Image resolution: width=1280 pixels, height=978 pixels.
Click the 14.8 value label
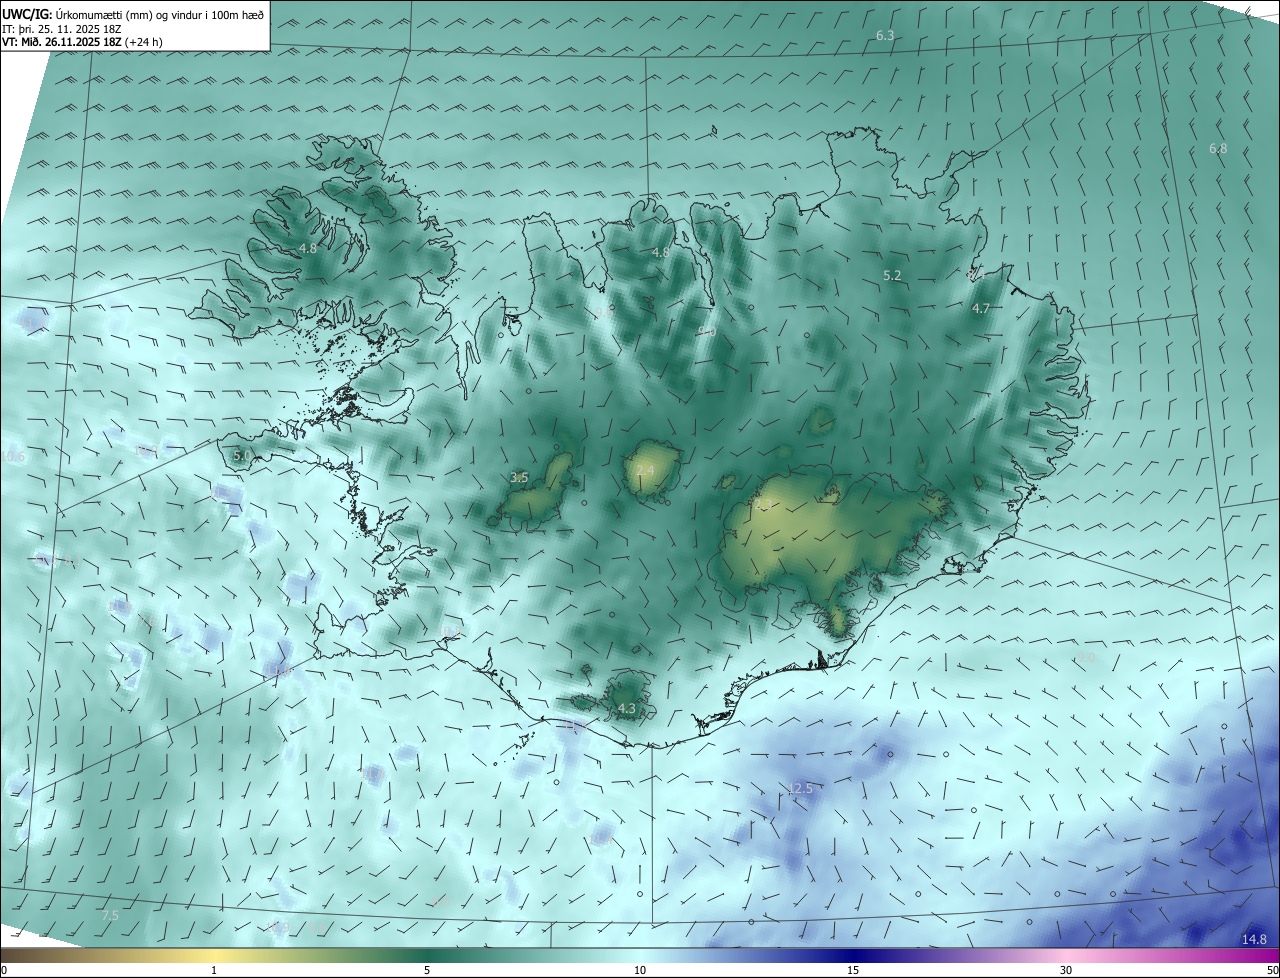[1254, 939]
